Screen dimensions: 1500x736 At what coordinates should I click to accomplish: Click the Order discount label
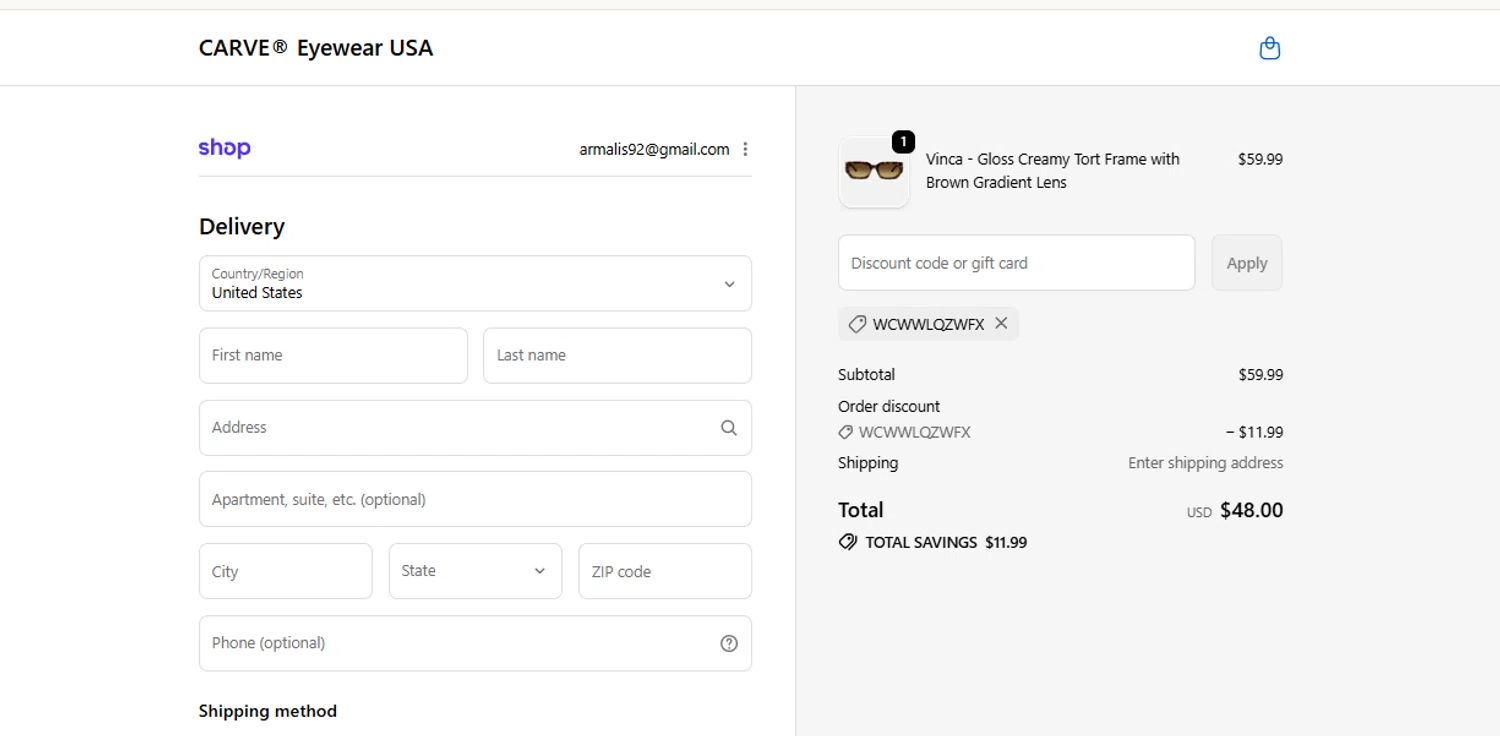[x=889, y=406]
